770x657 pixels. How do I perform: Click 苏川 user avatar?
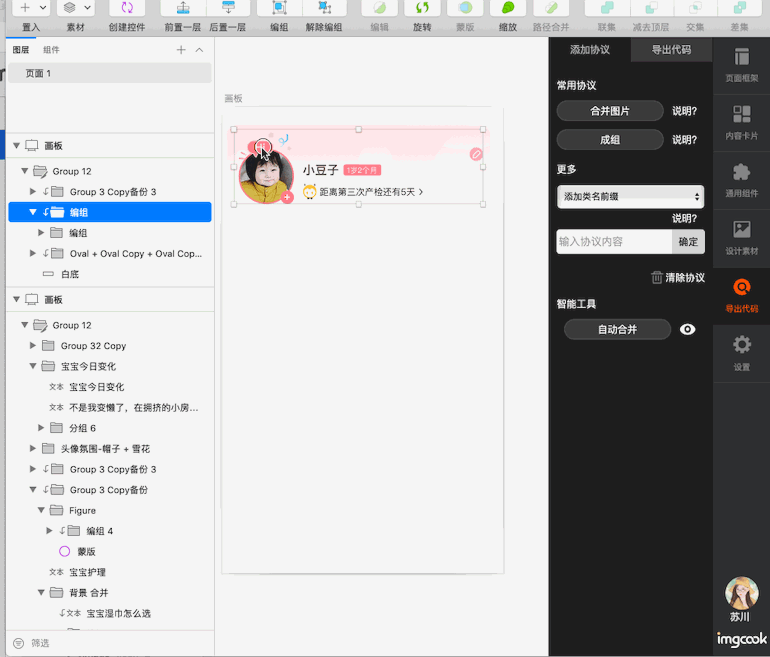742,593
